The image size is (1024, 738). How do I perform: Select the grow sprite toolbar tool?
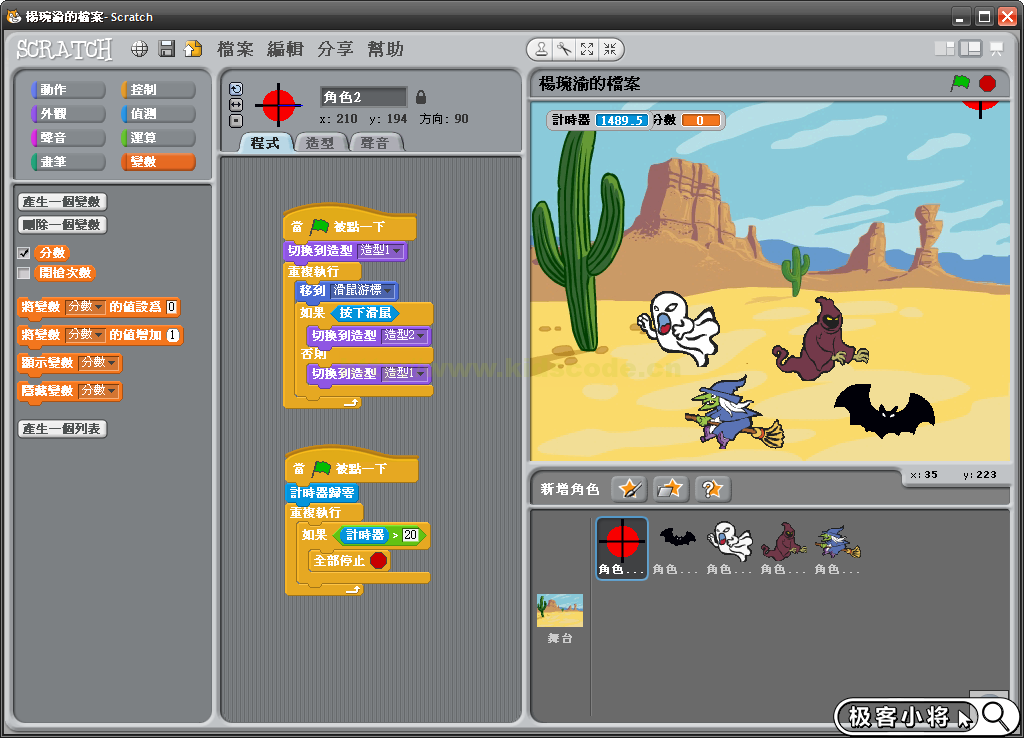(587, 49)
